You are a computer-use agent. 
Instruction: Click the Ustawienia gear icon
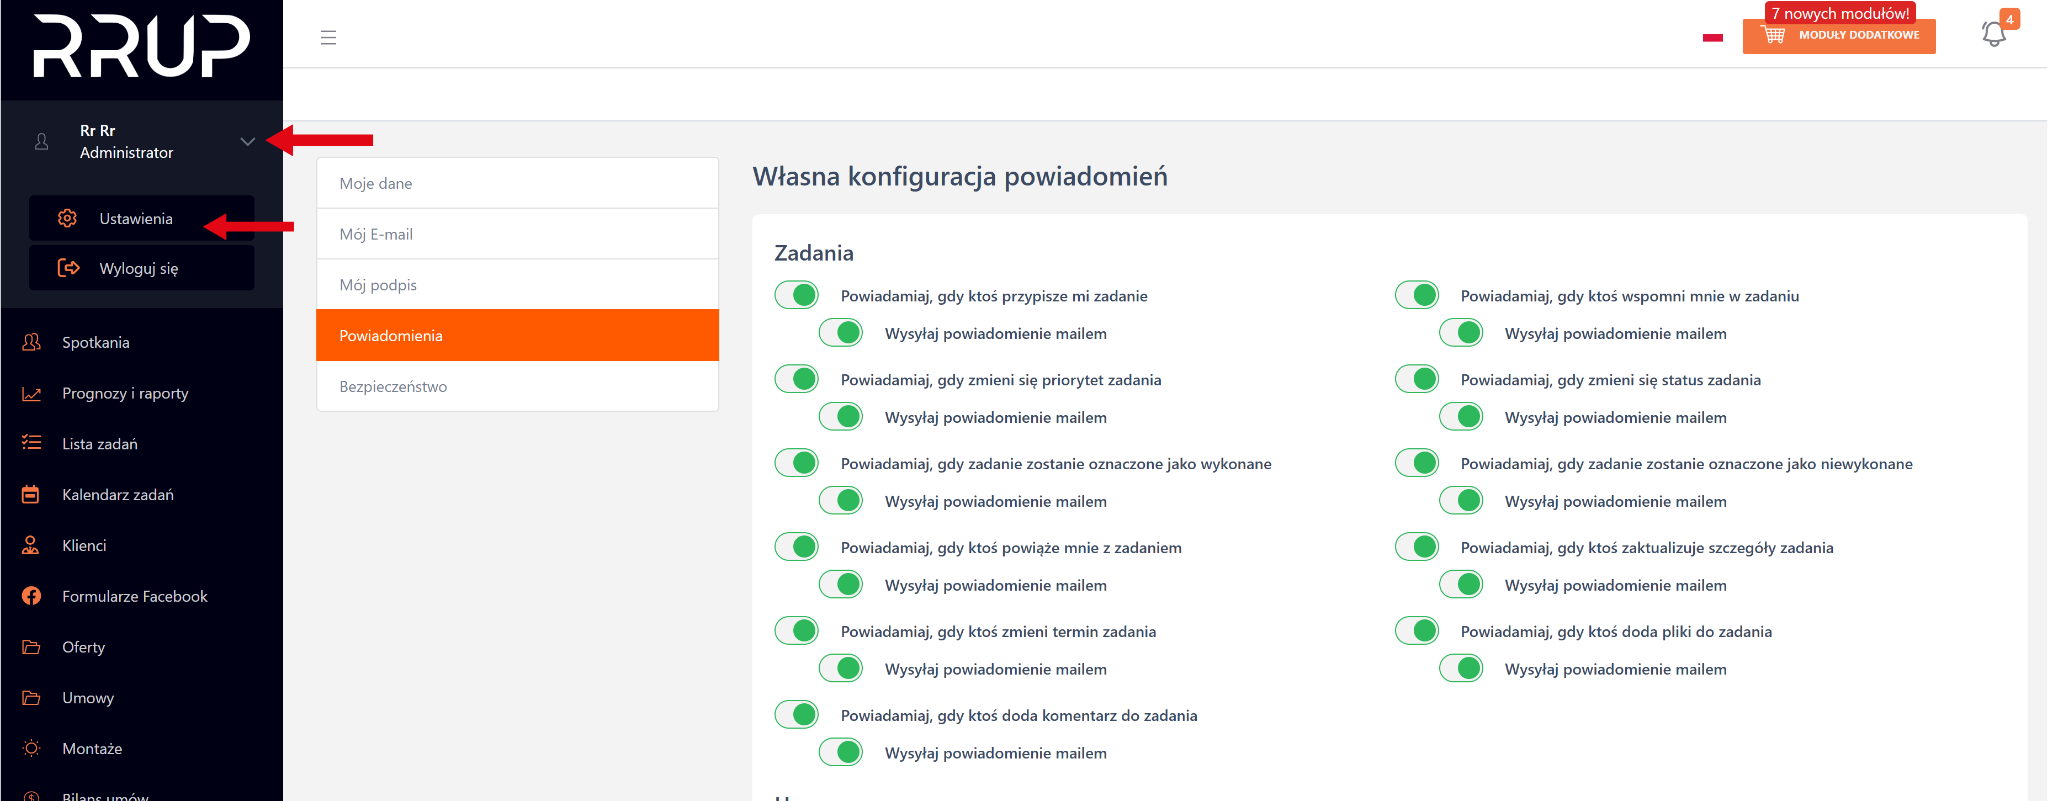tap(67, 218)
